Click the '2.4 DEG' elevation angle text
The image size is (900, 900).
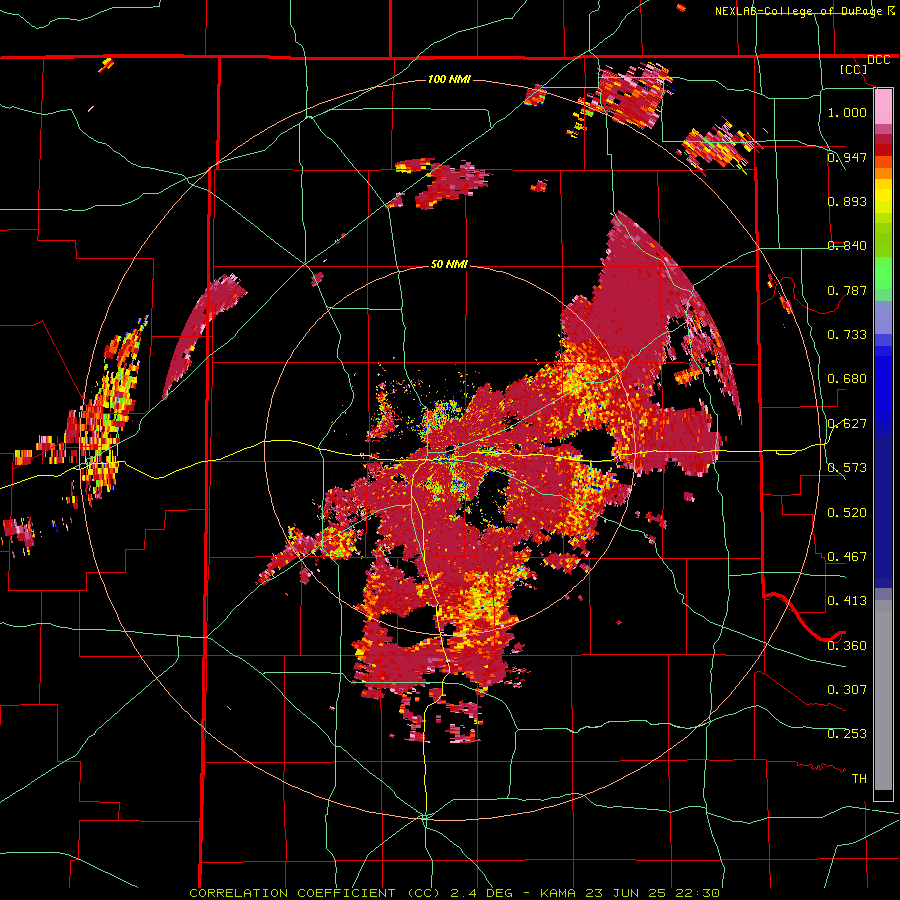click(x=482, y=893)
